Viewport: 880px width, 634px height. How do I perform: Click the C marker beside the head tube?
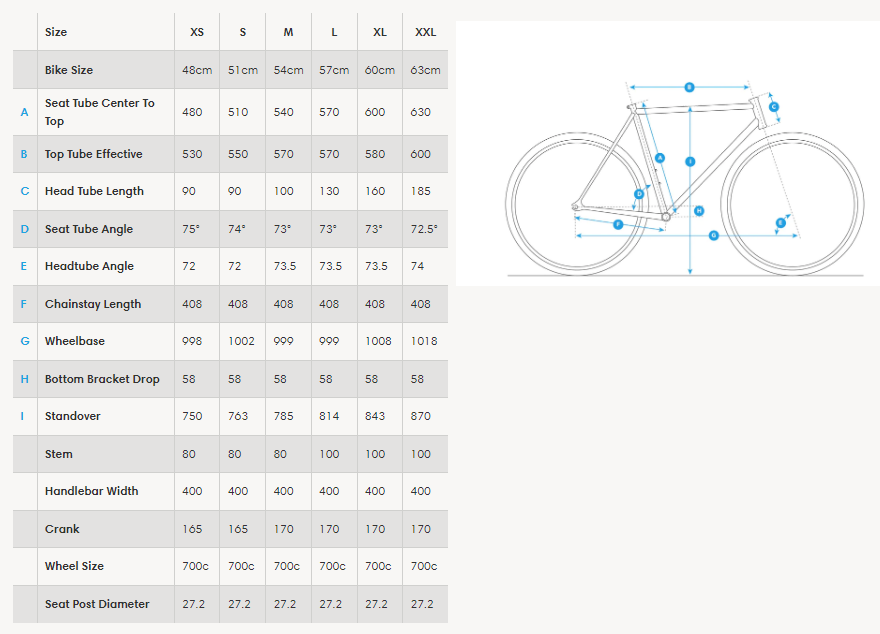point(774,107)
